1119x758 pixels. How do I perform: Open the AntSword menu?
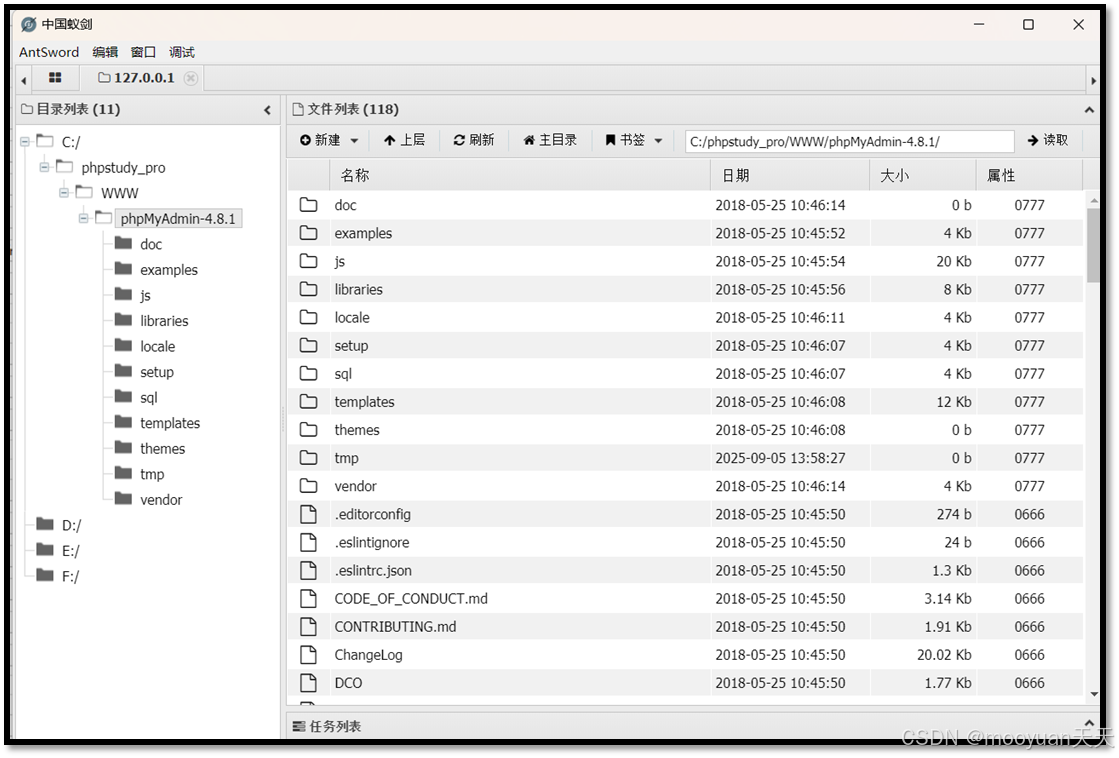pyautogui.click(x=49, y=52)
